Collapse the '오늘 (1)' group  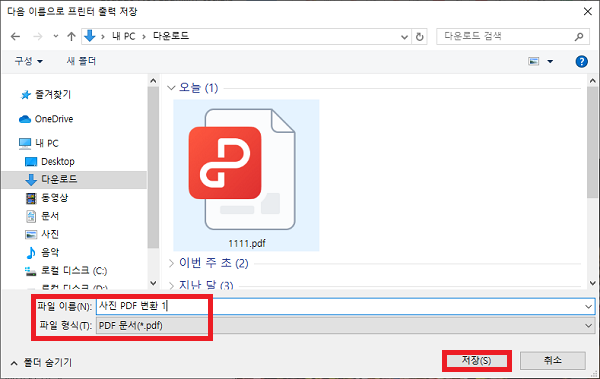click(171, 88)
